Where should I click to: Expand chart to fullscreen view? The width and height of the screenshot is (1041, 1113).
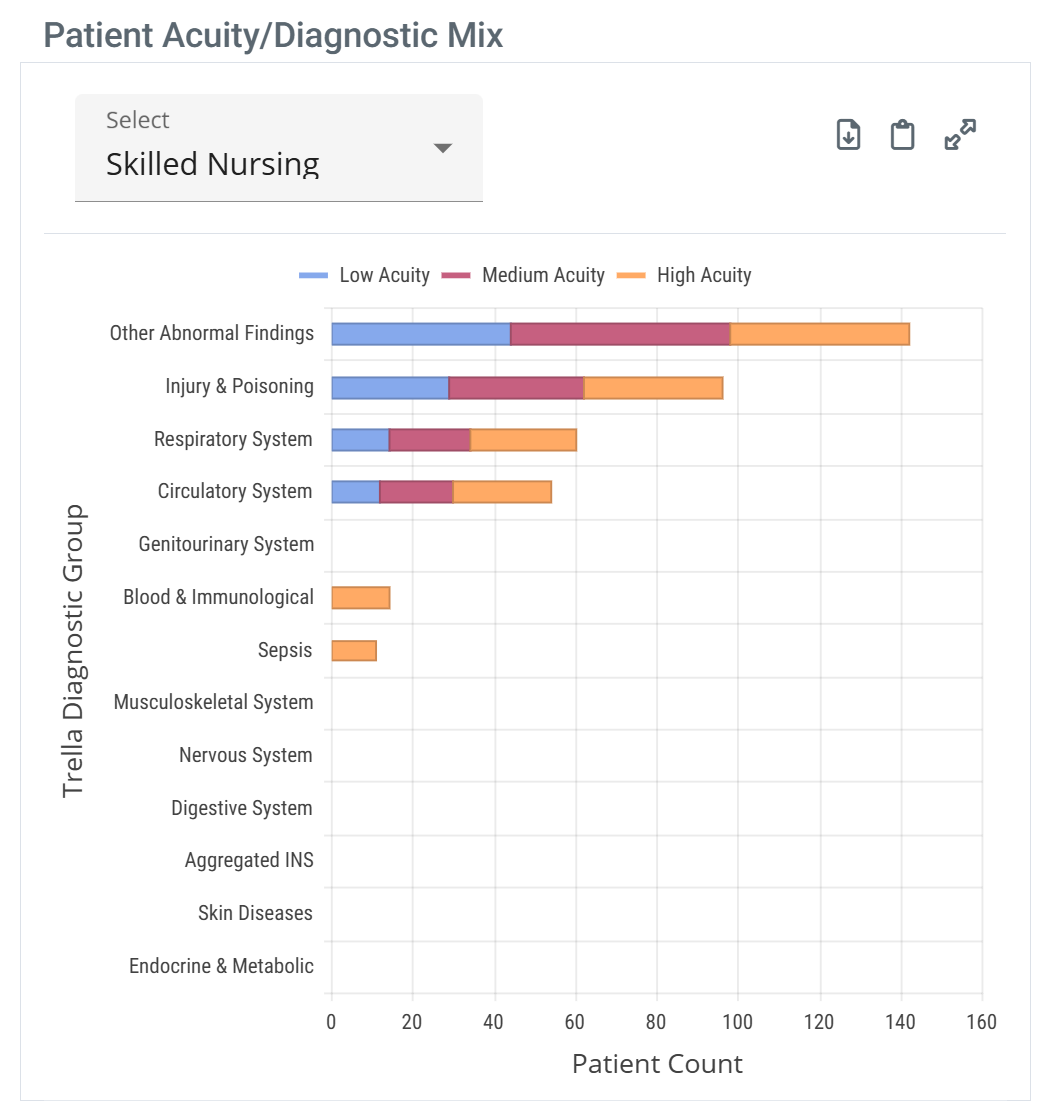[x=960, y=134]
